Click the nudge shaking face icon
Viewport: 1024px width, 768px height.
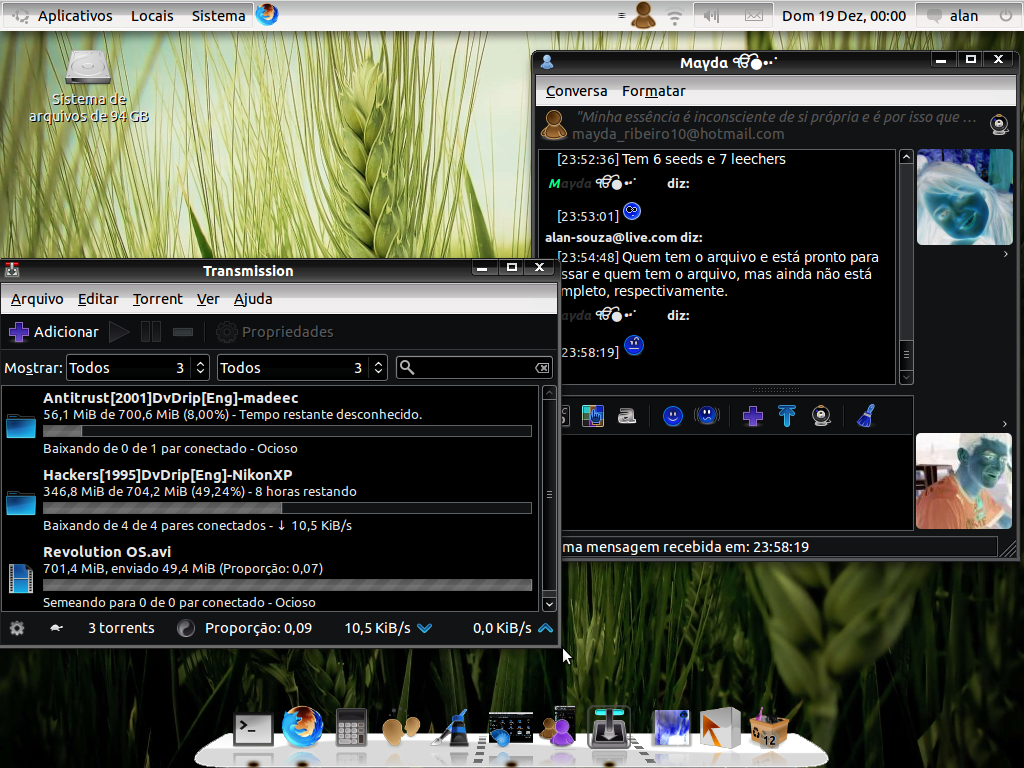click(x=707, y=416)
